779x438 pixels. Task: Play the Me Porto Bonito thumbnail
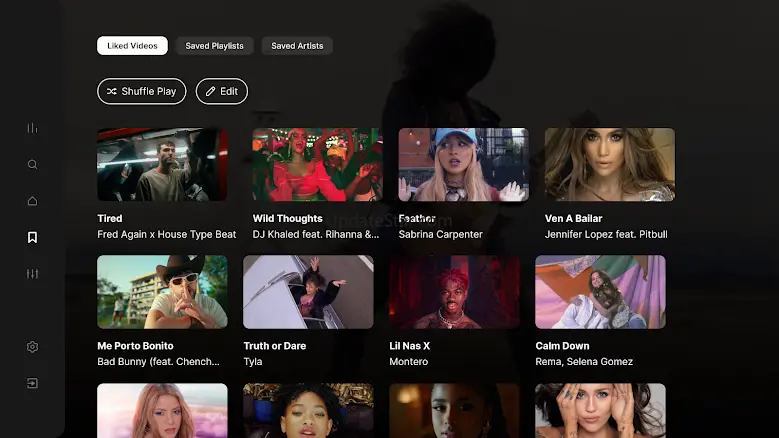(x=162, y=292)
